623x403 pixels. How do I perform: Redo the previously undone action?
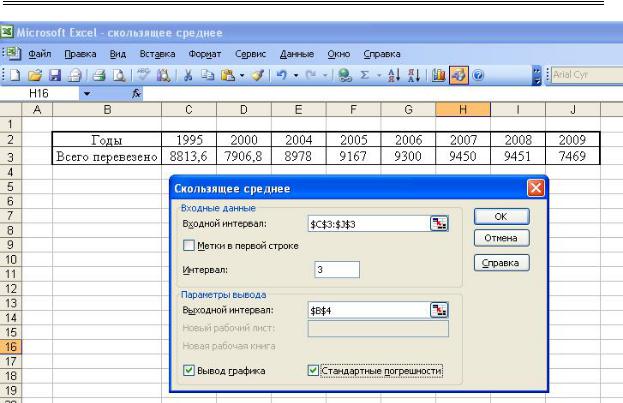[x=311, y=75]
